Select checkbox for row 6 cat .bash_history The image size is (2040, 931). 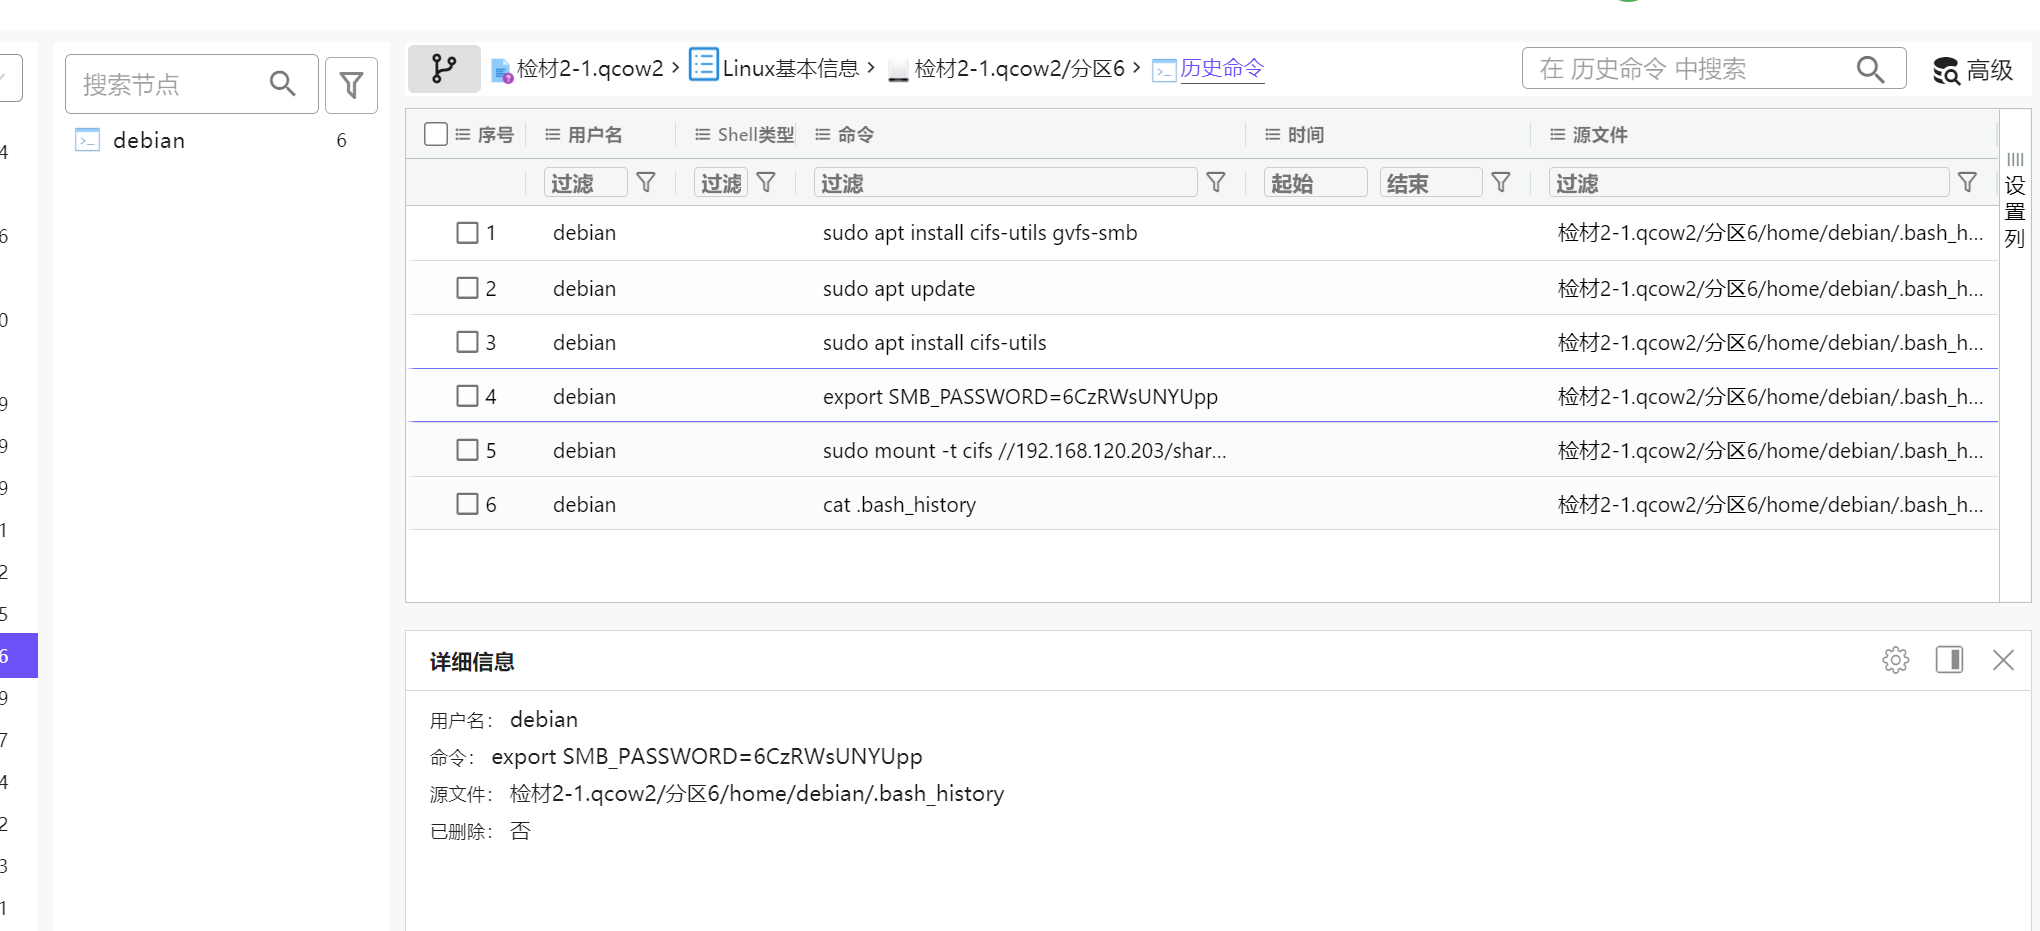467,504
